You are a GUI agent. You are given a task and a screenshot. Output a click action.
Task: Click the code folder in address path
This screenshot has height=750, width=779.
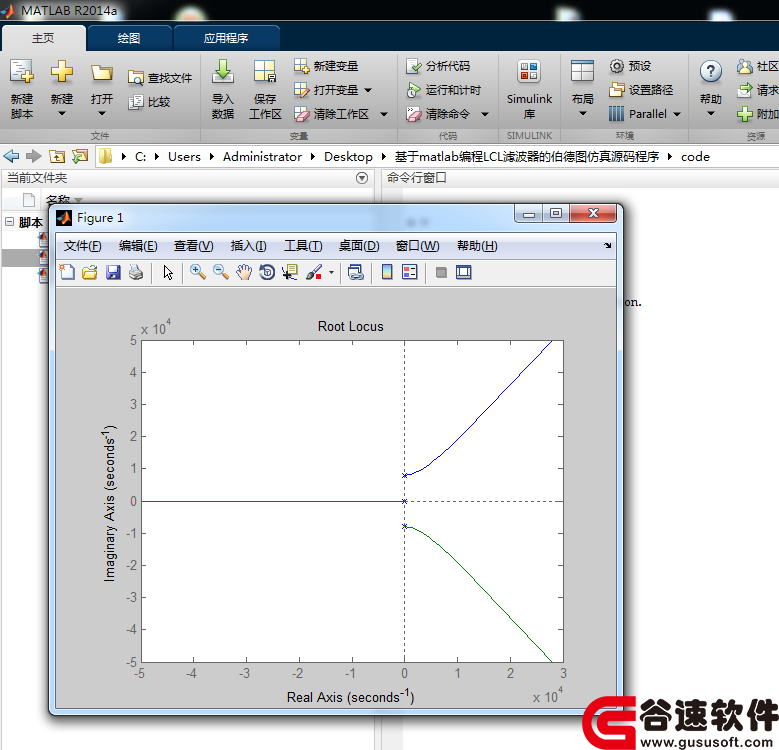pyautogui.click(x=695, y=157)
